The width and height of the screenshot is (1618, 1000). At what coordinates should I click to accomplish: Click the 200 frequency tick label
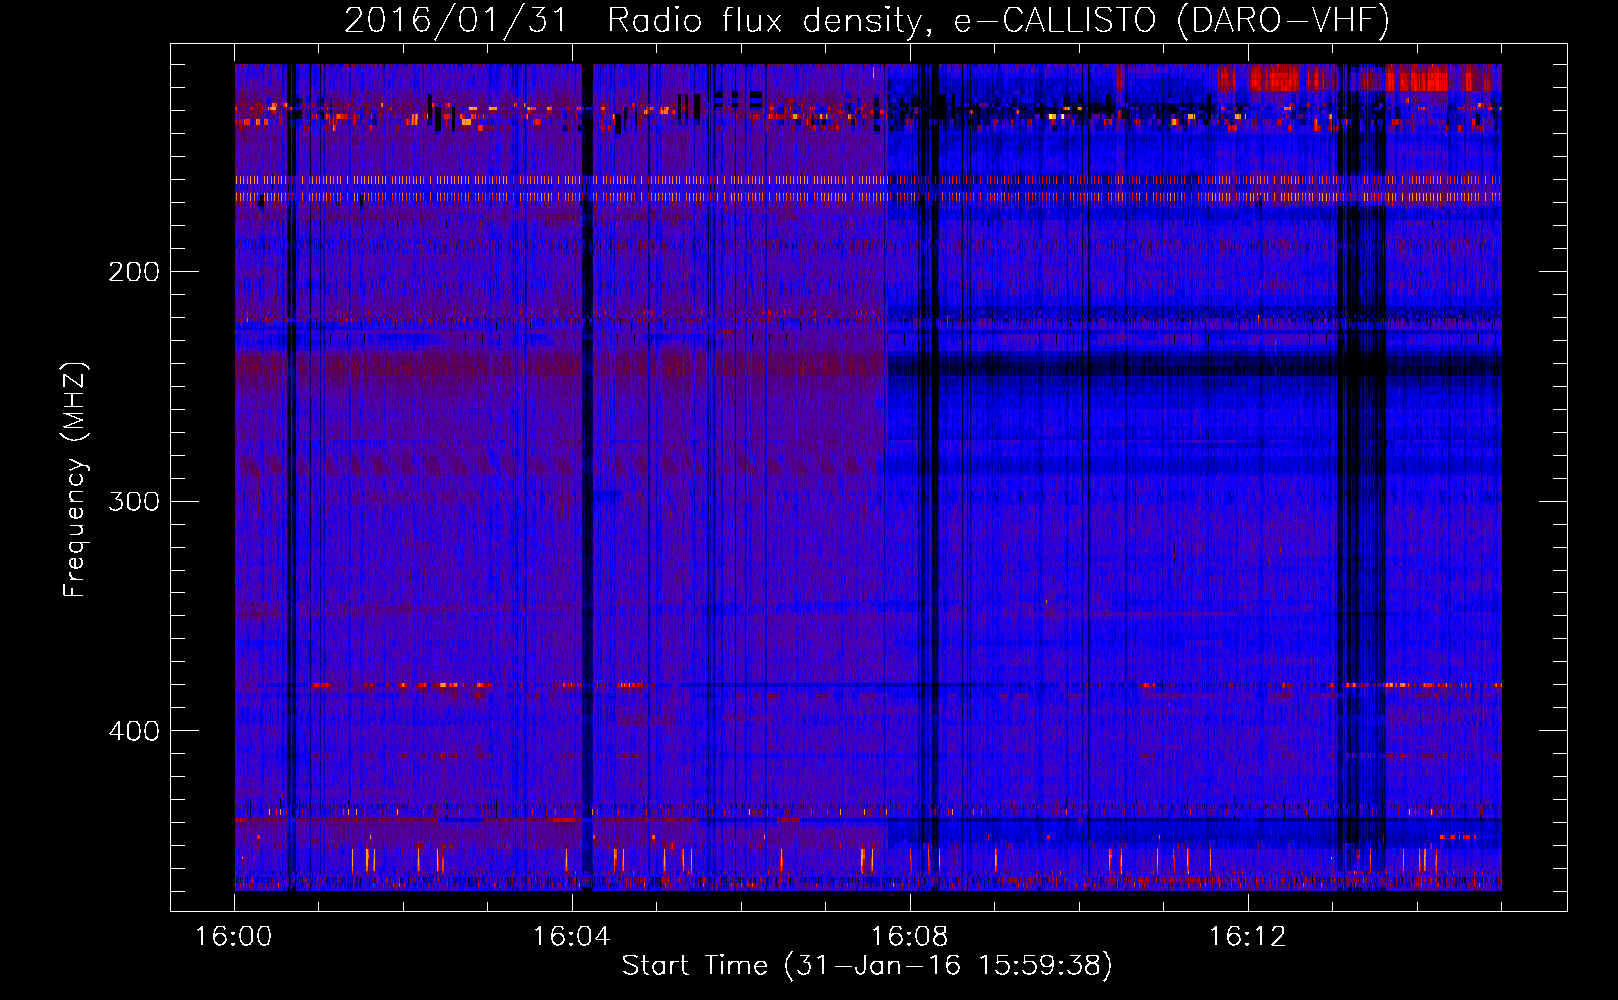134,272
